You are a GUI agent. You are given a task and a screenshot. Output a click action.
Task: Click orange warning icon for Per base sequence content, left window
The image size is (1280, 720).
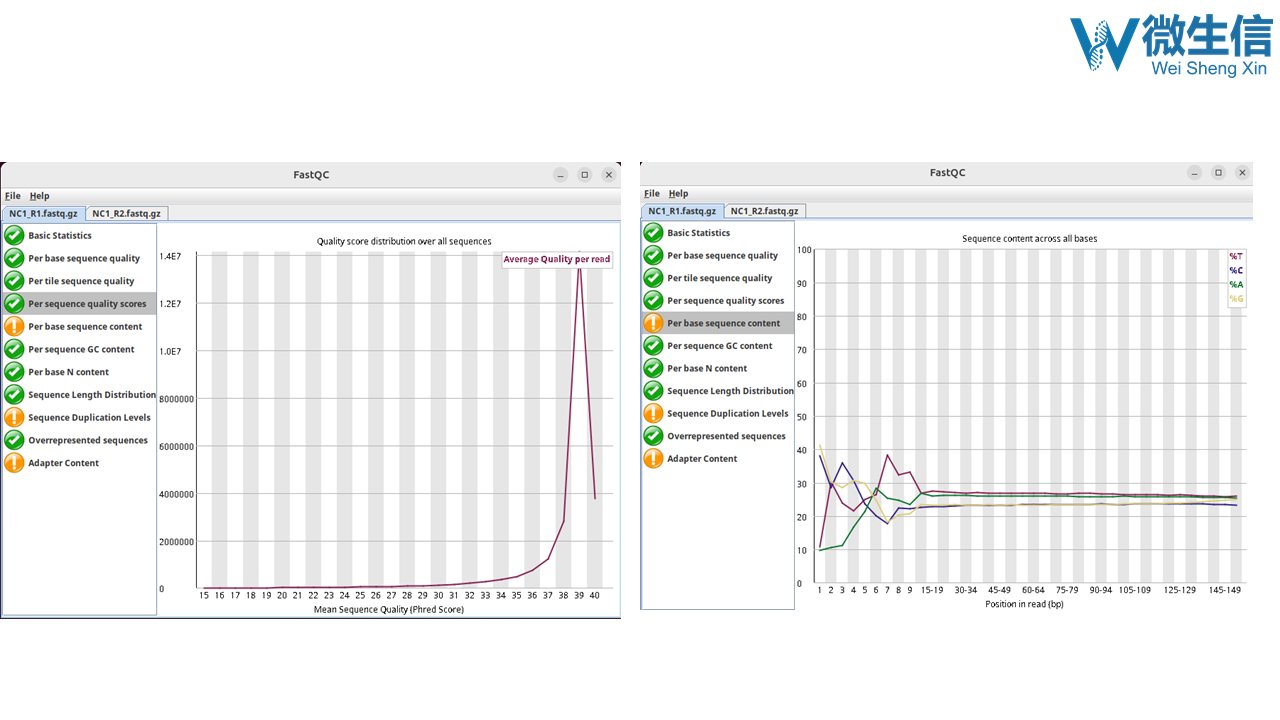(x=14, y=326)
